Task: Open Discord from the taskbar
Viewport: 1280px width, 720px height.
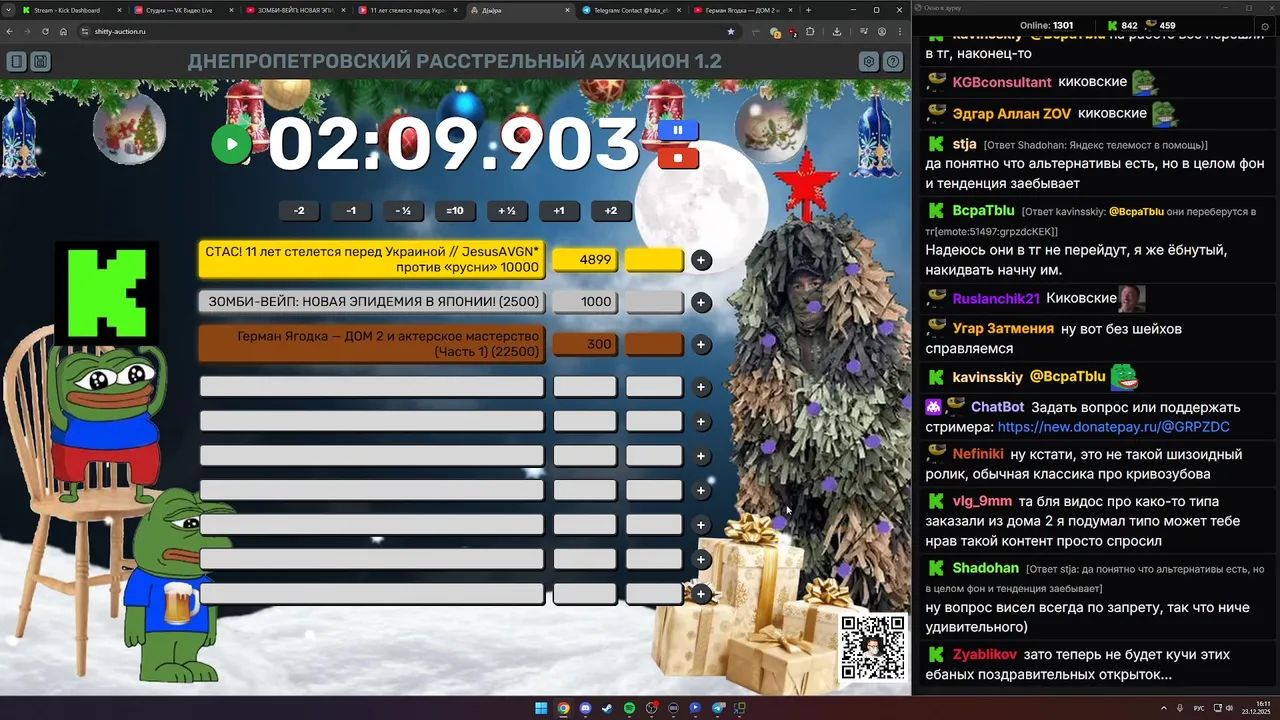Action: [x=585, y=708]
